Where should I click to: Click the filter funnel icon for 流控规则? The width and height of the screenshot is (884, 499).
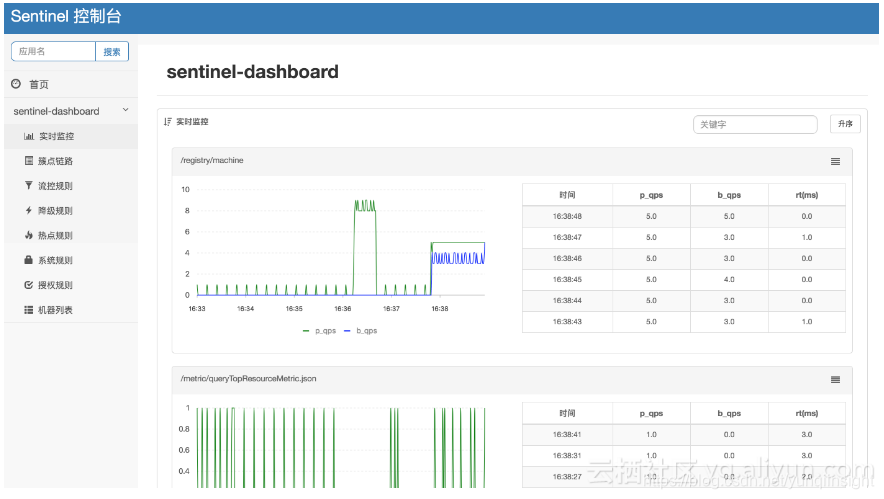(x=29, y=186)
